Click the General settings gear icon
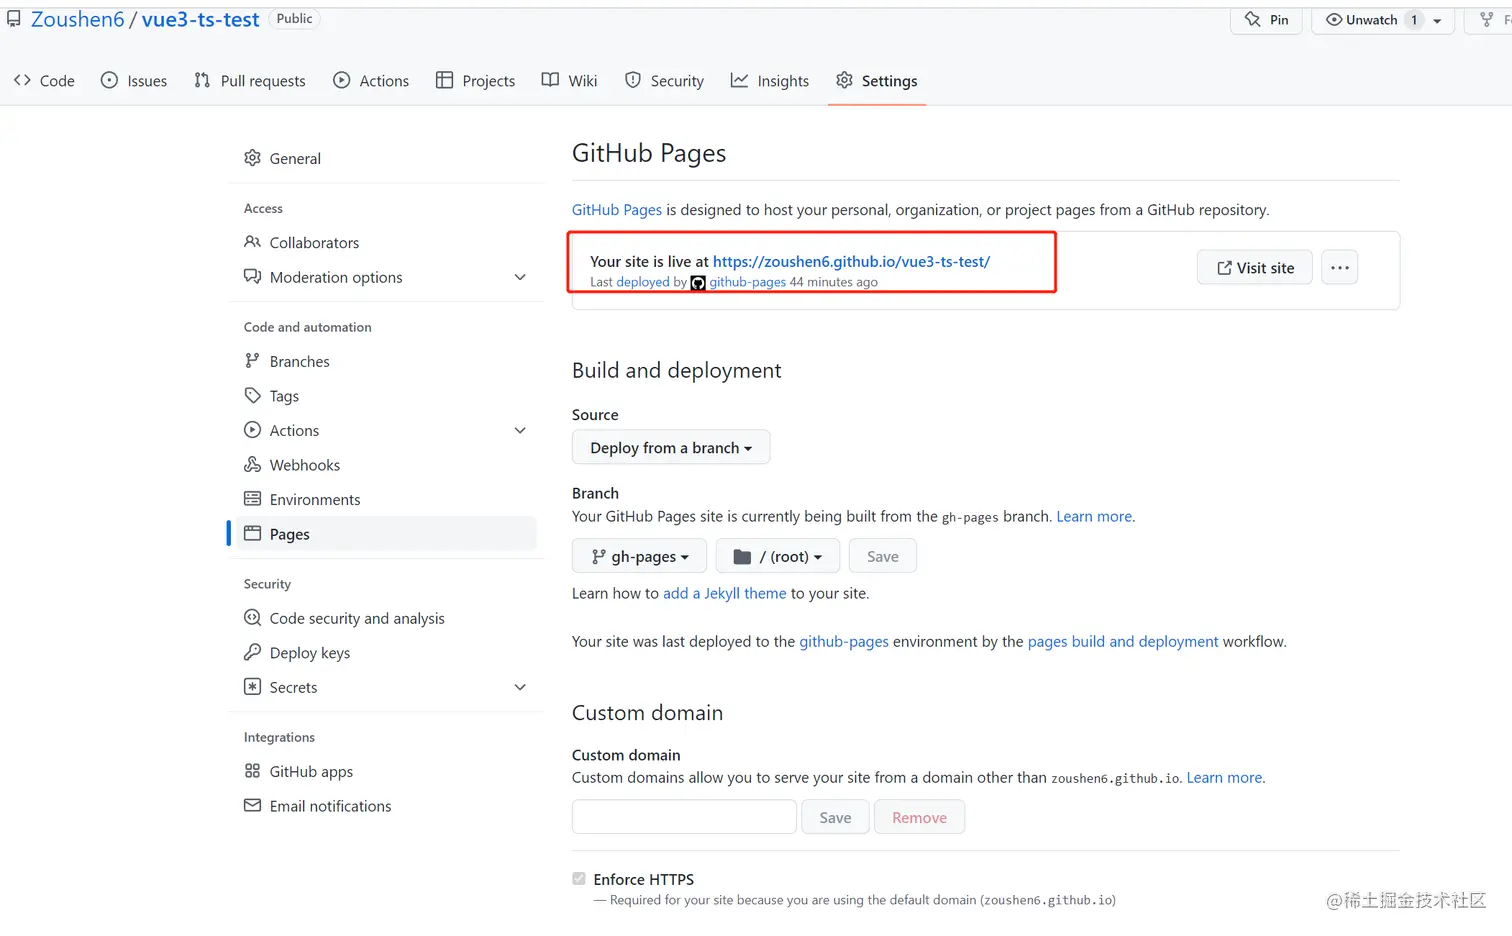 click(x=253, y=158)
